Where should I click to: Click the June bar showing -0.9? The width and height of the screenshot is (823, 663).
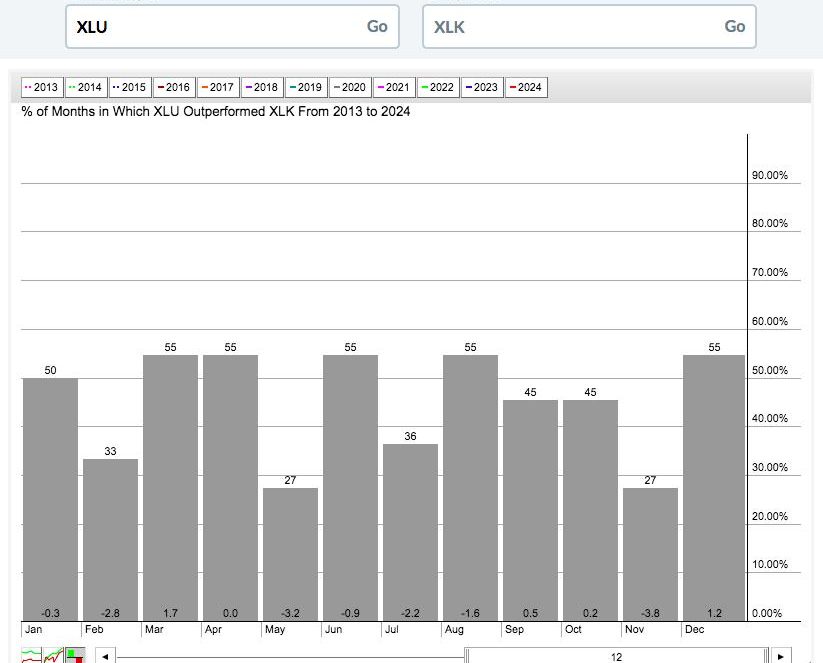click(351, 488)
